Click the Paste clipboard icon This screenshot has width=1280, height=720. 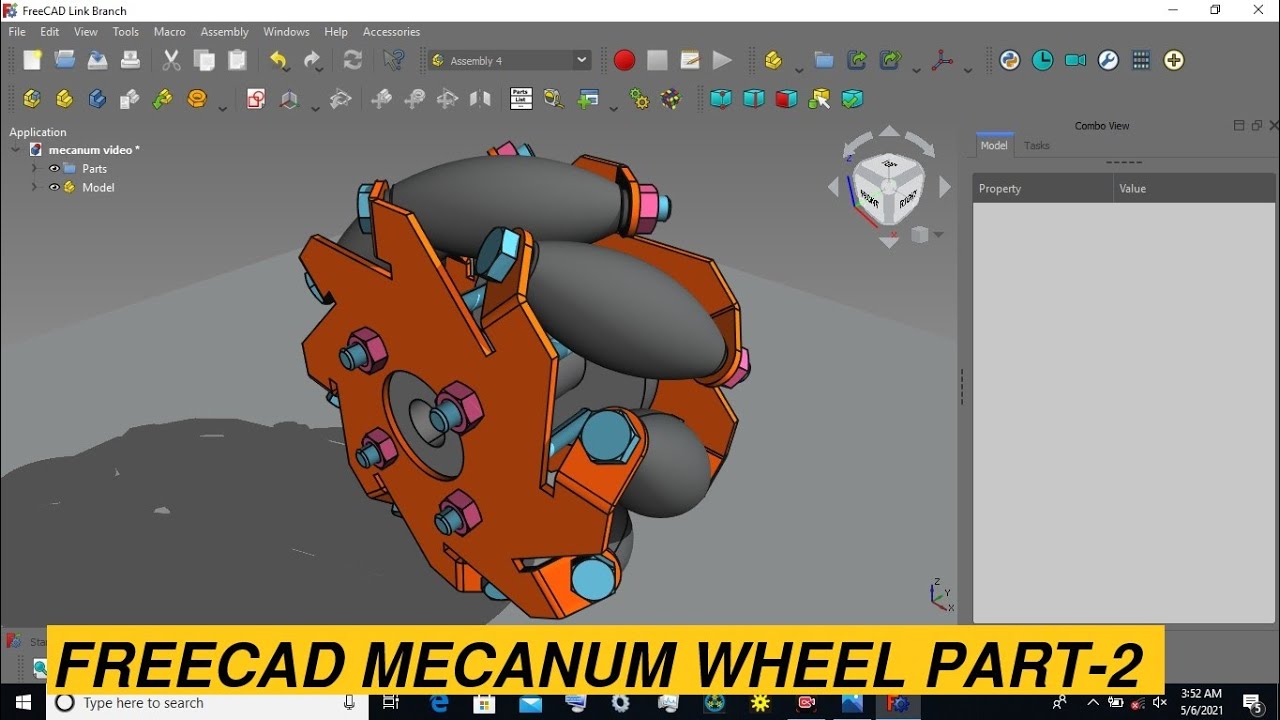coord(237,60)
